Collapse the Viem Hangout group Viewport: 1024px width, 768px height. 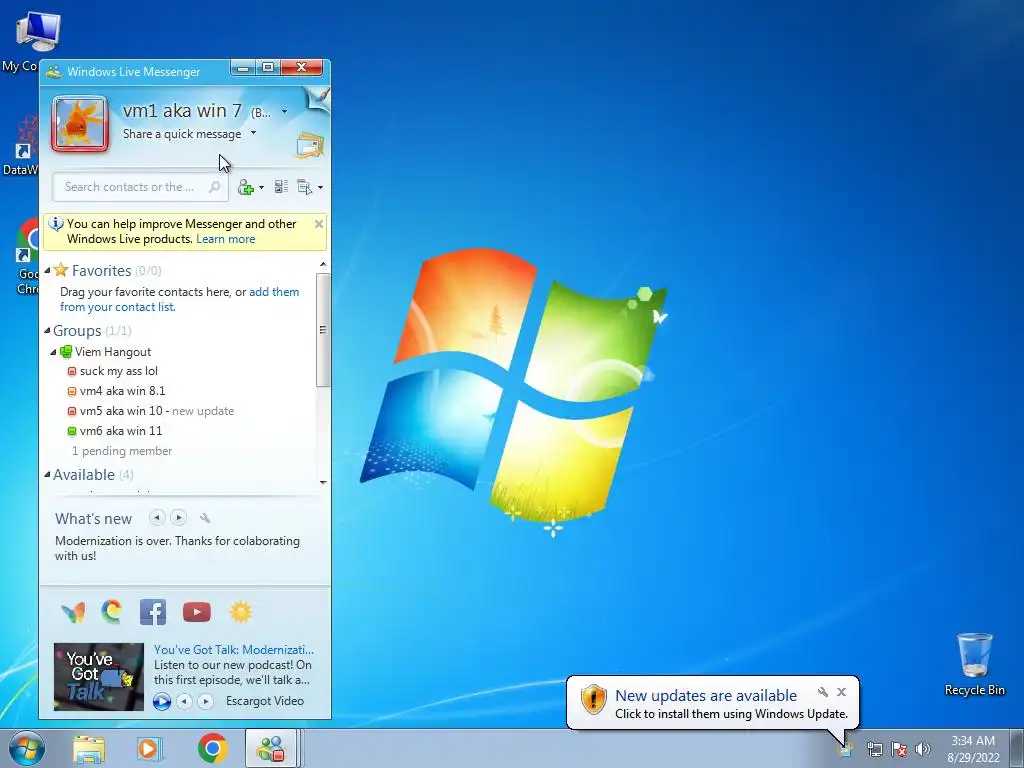(54, 352)
